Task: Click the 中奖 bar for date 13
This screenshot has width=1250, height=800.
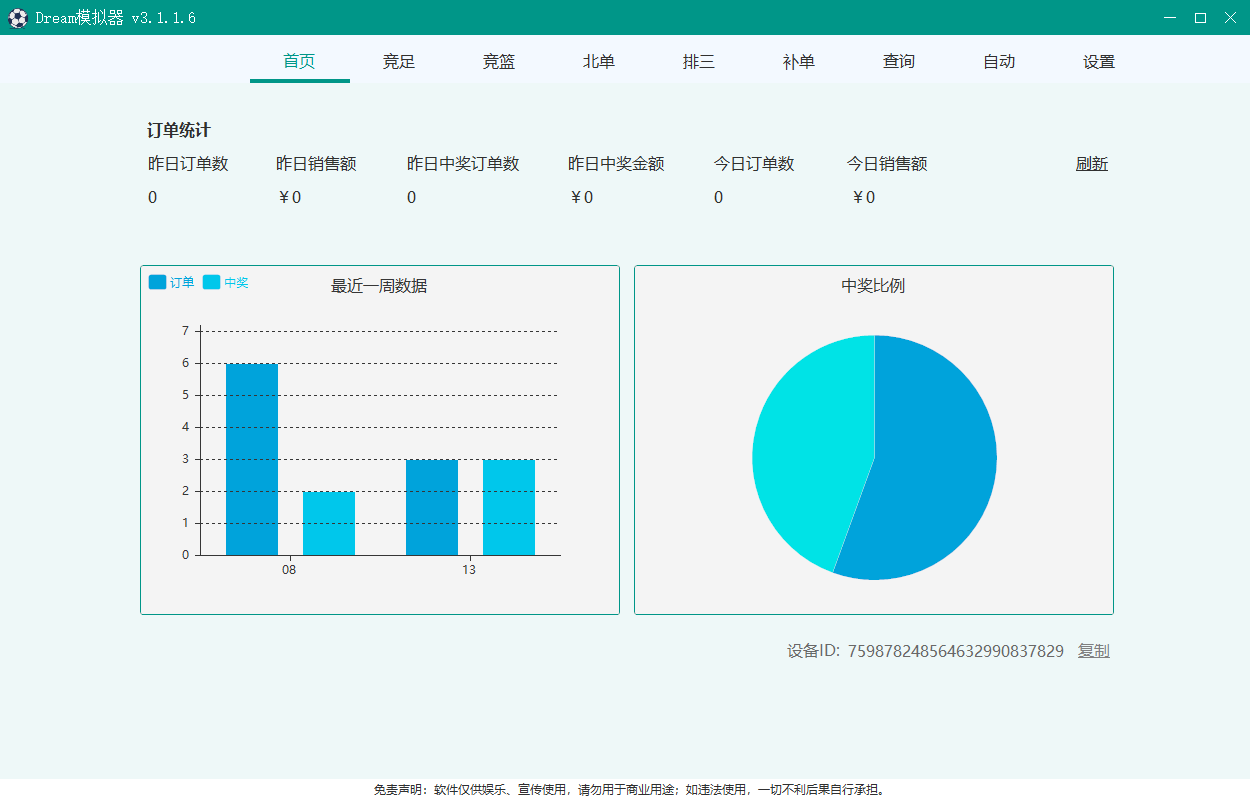Action: coord(509,507)
